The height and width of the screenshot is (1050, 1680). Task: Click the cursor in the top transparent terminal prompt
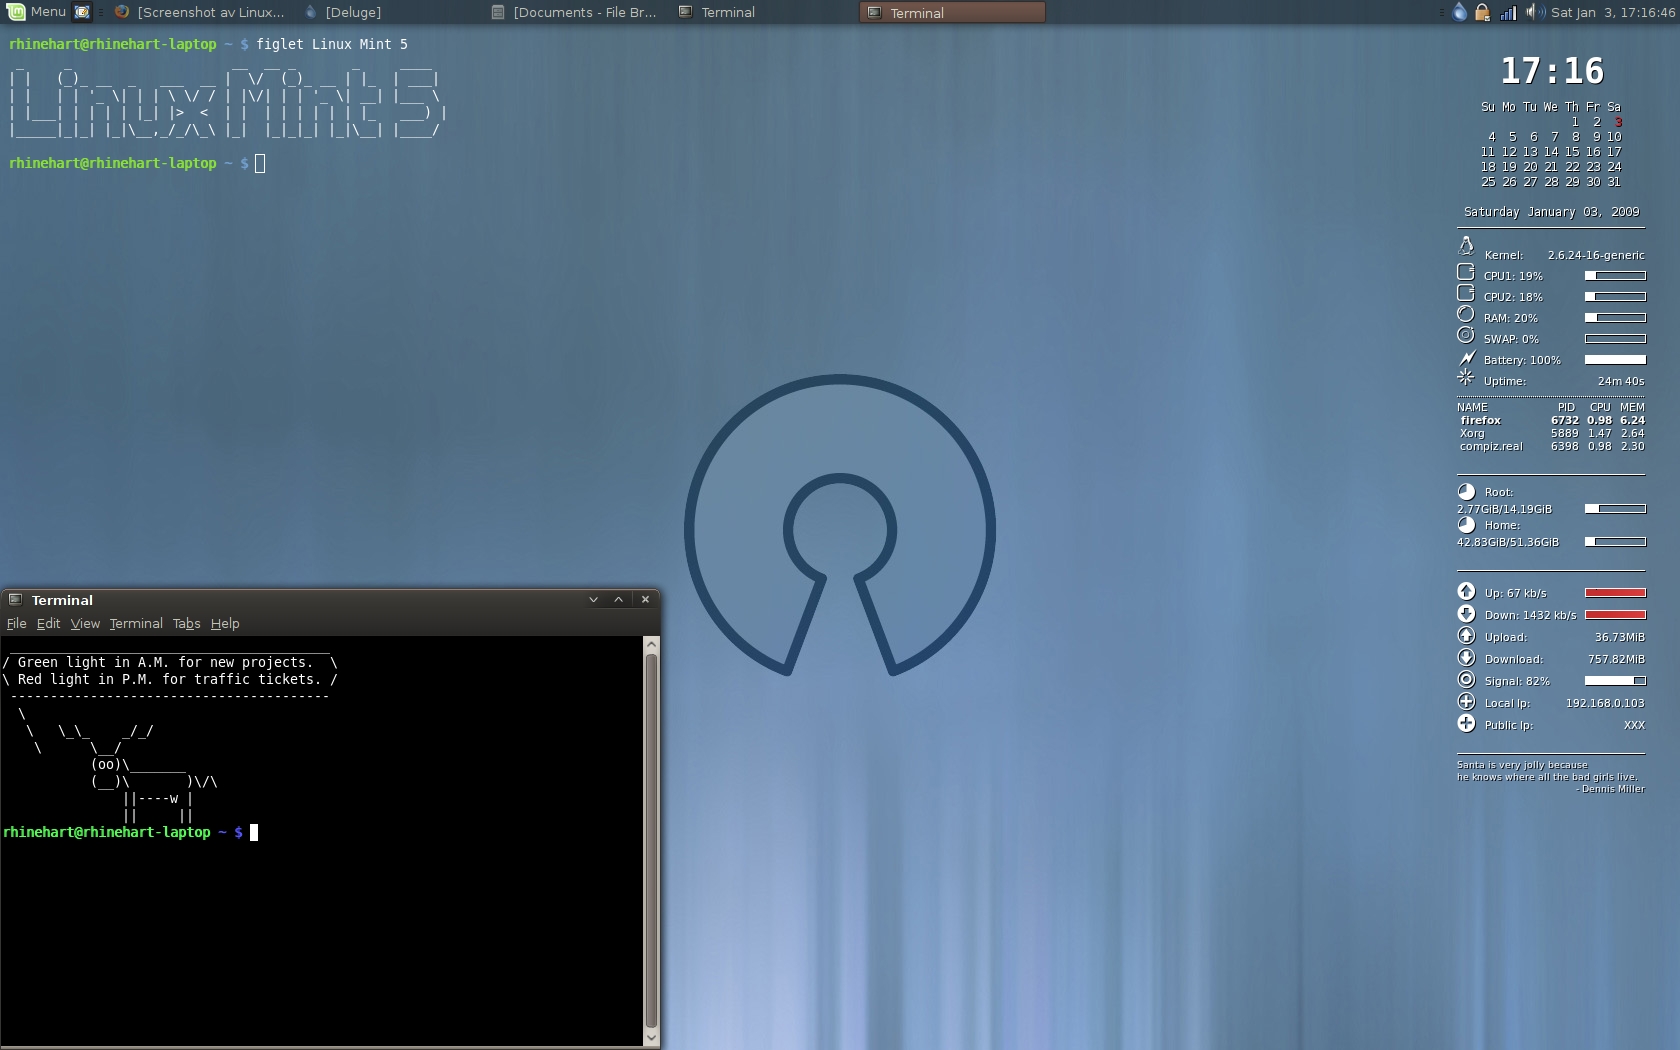260,163
